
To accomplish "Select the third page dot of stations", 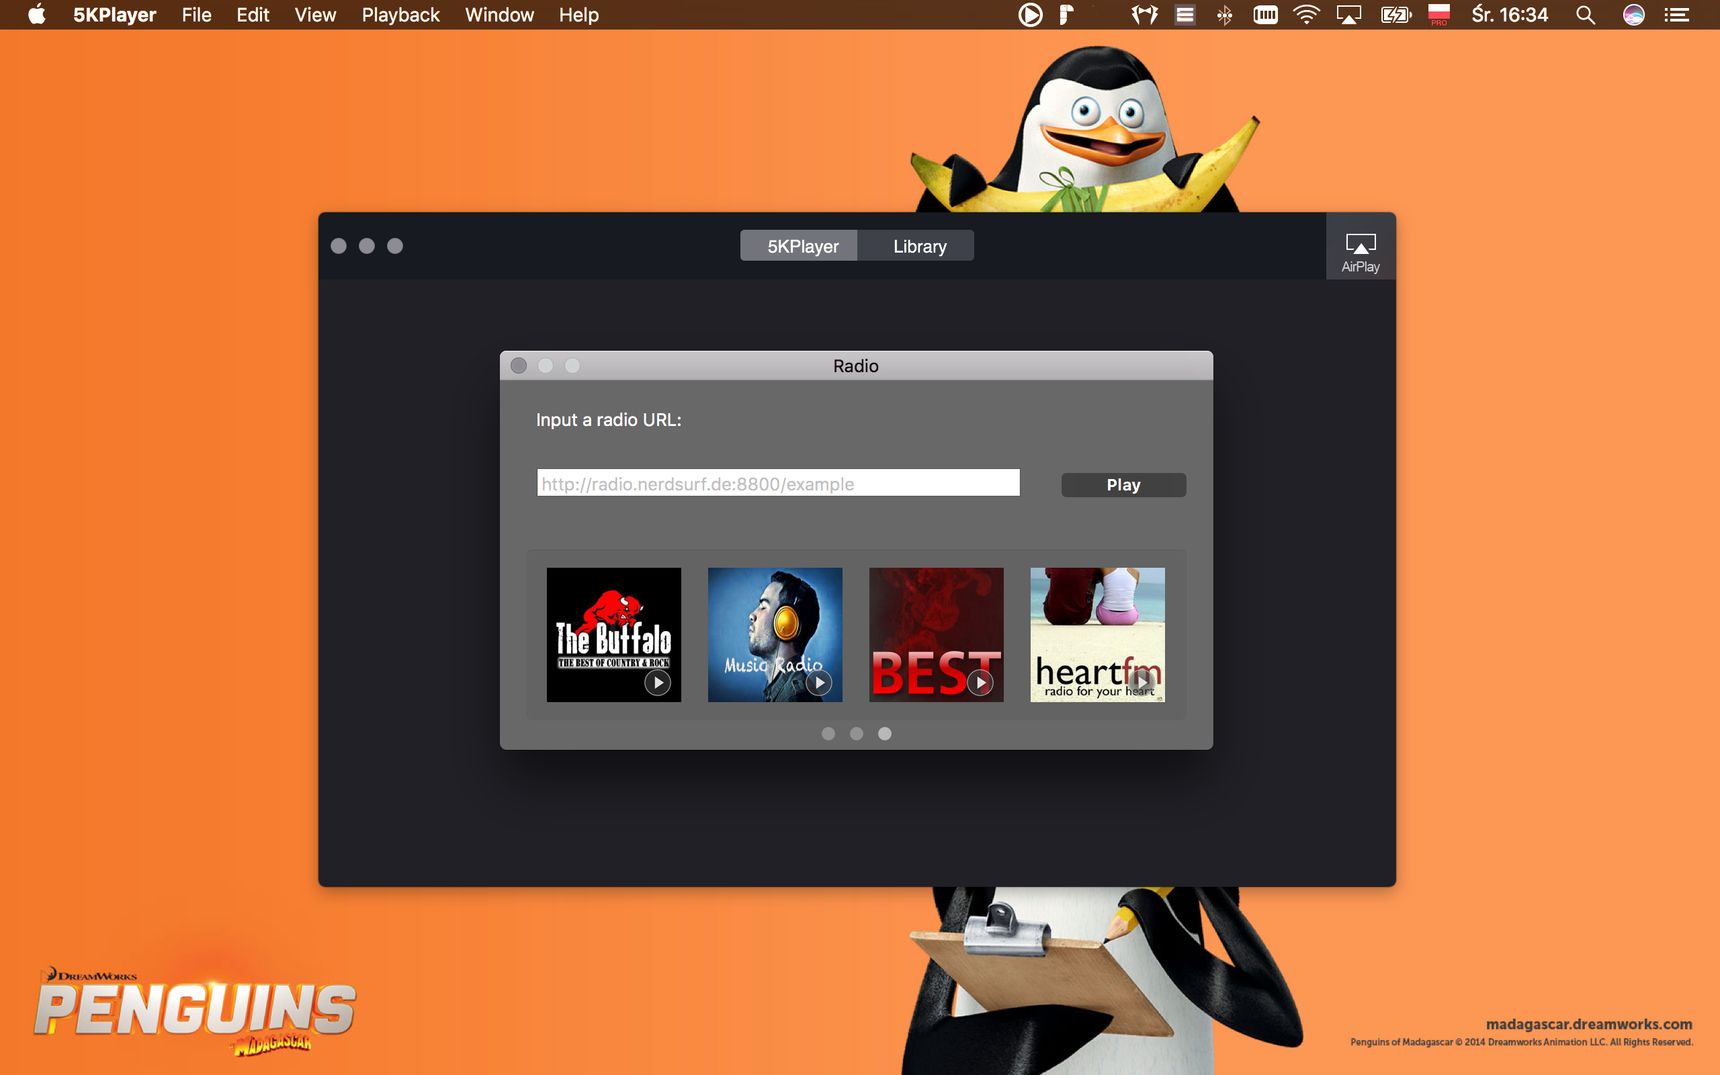I will click(885, 734).
